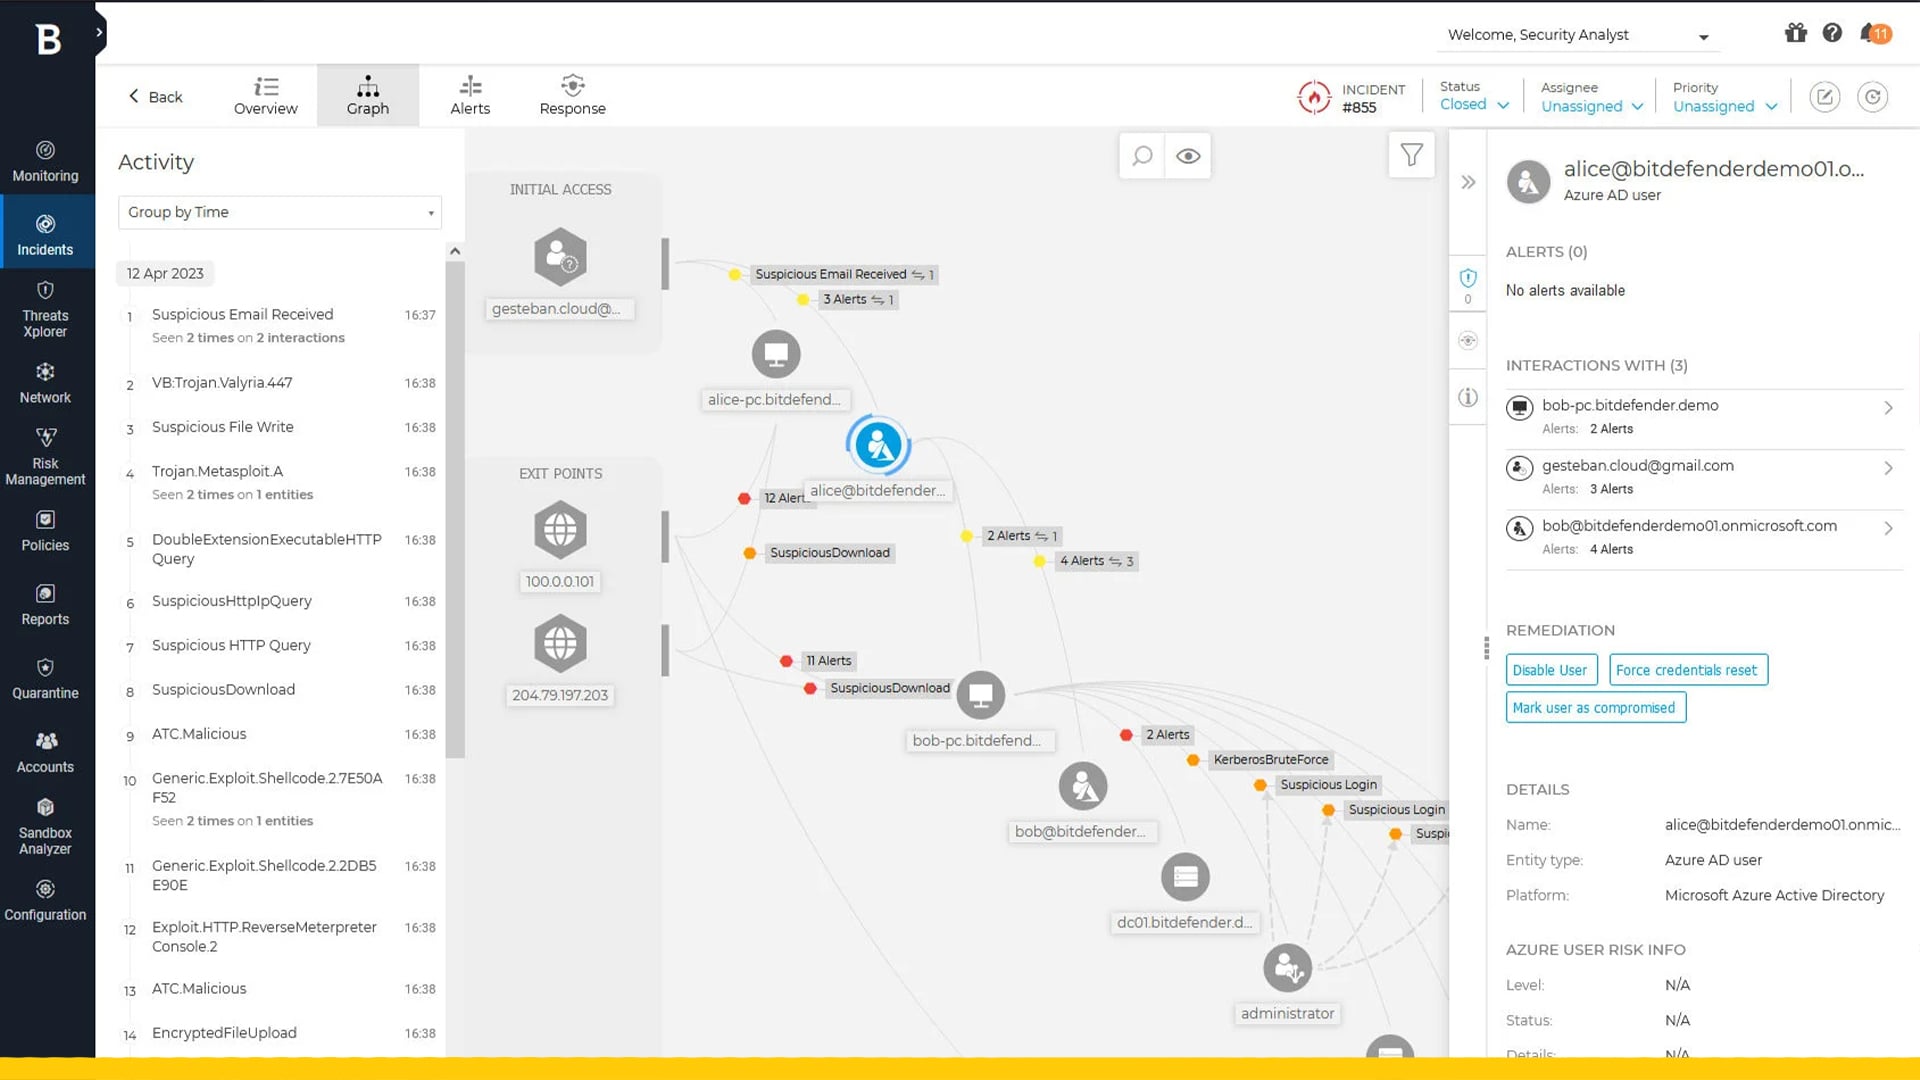Open the Quarantine section in the sidebar

tap(45, 679)
